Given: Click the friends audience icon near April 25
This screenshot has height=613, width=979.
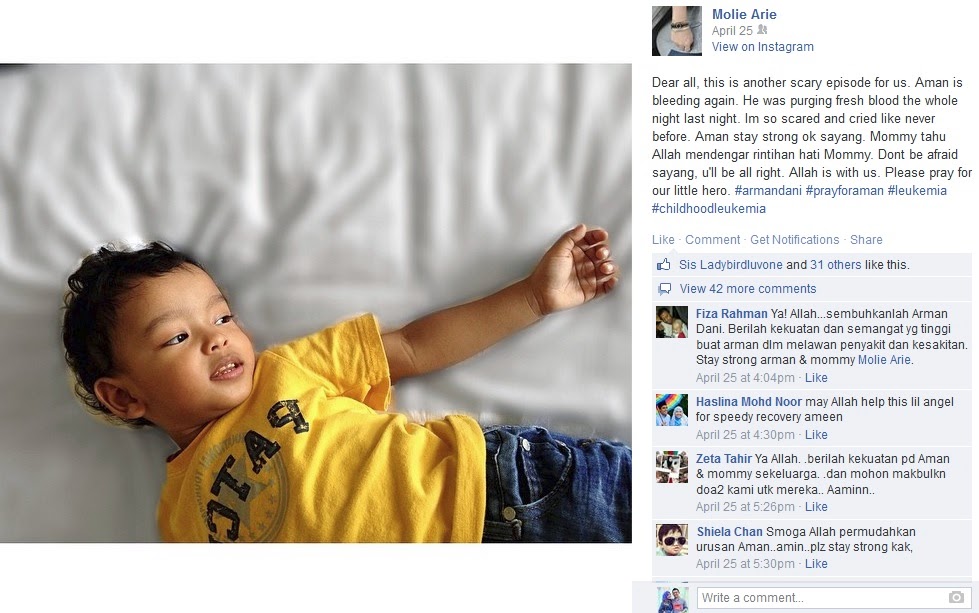Looking at the screenshot, I should point(762,30).
